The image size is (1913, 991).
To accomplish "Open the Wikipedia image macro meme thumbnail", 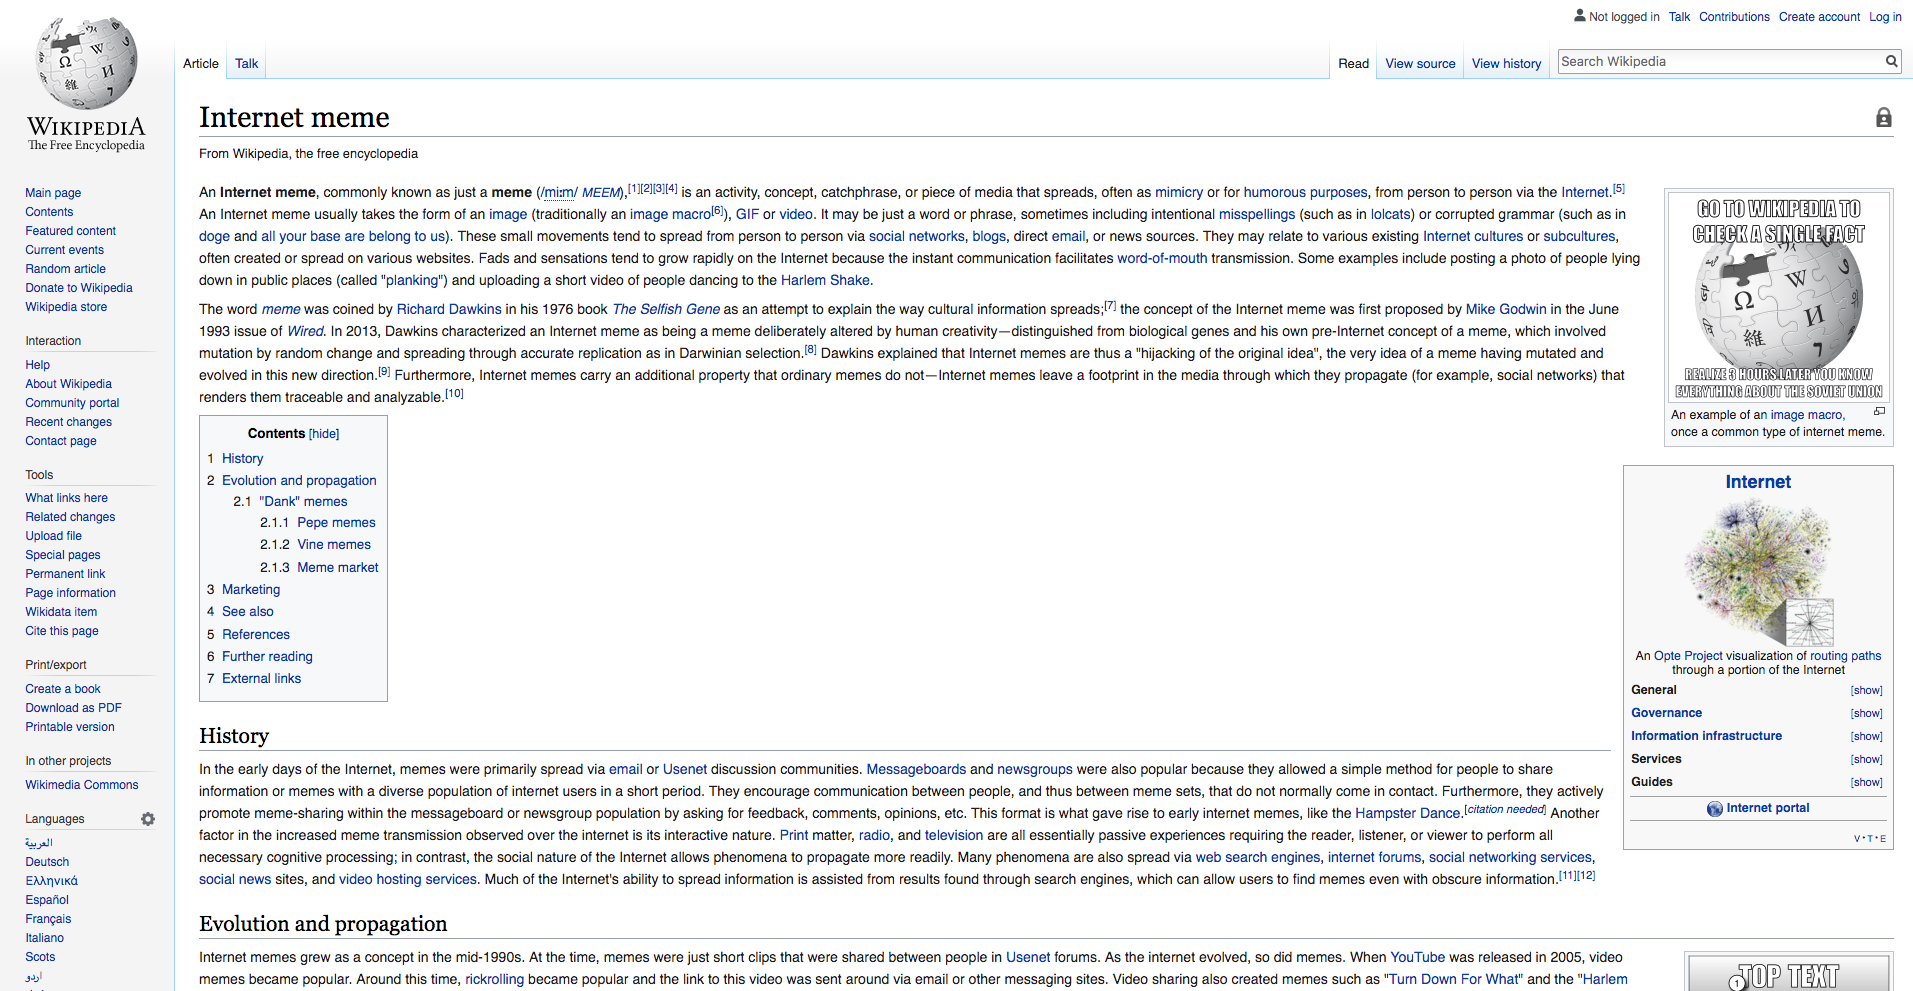I will 1778,297.
